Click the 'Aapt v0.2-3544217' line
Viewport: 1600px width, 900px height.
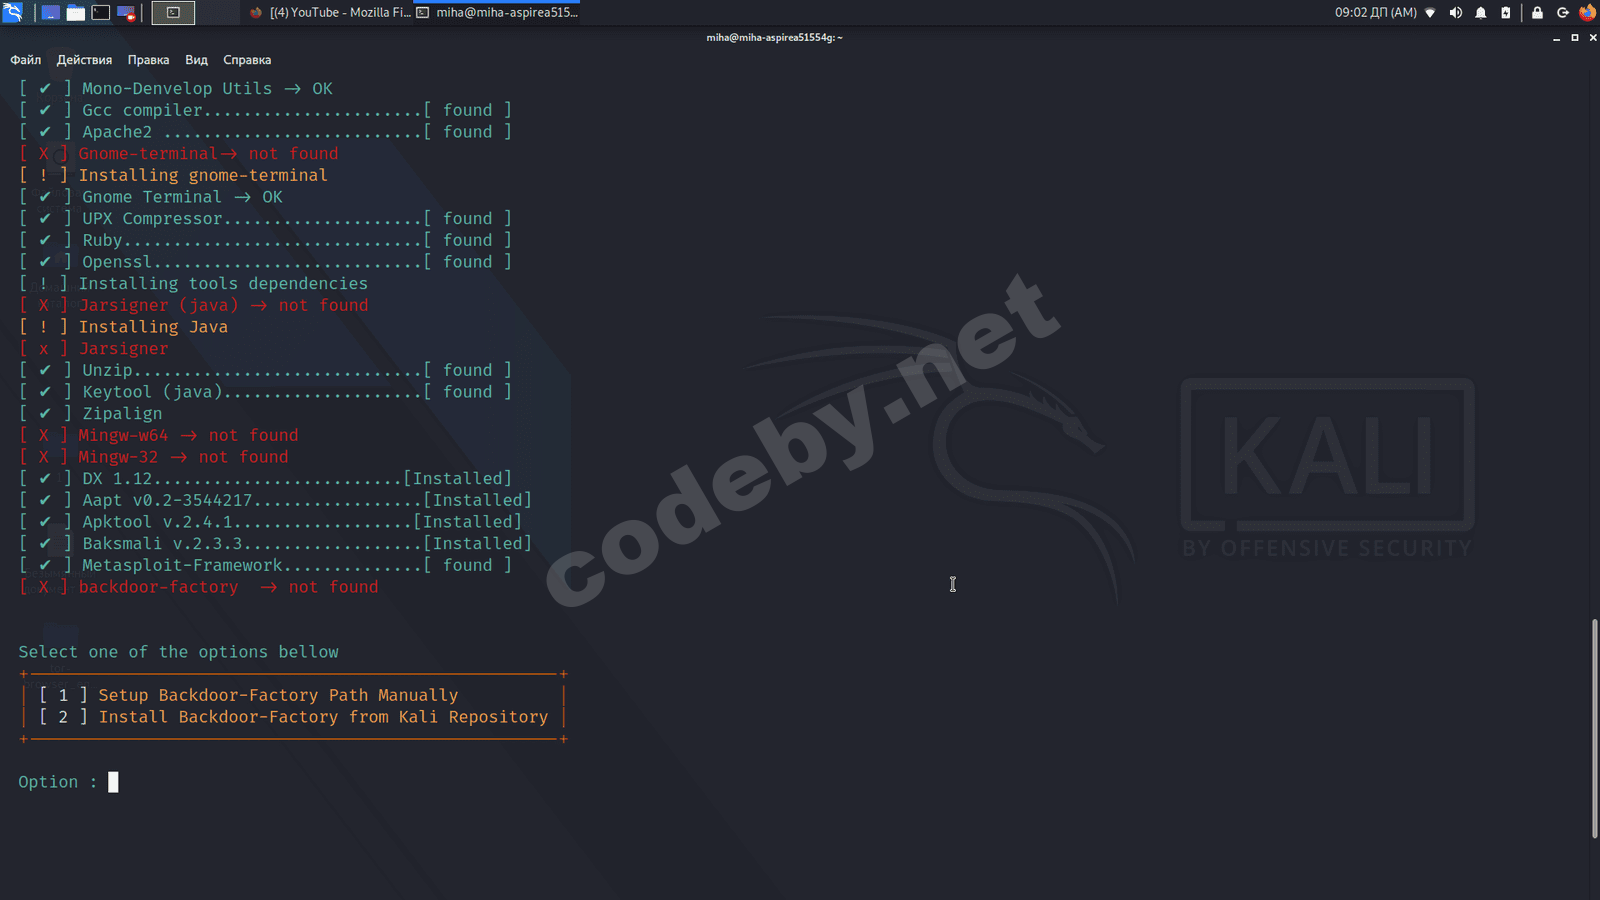pyautogui.click(x=275, y=500)
